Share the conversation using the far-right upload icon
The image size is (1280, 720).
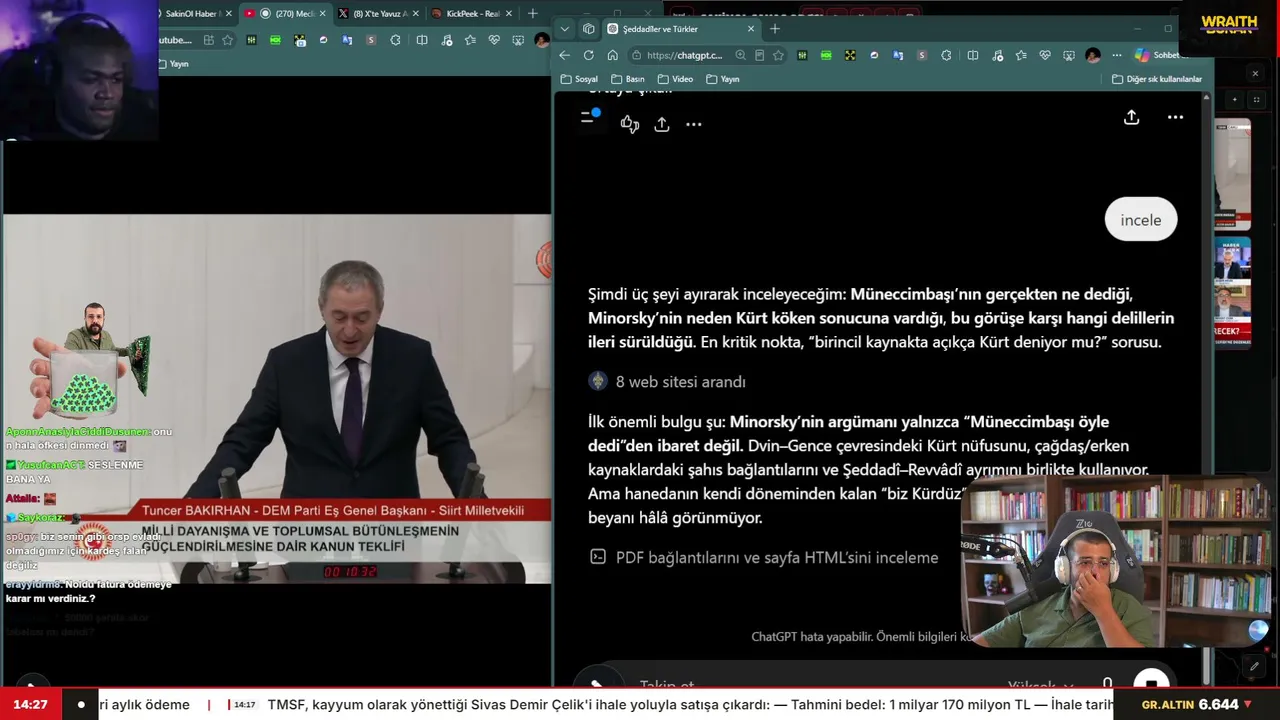click(x=1131, y=117)
